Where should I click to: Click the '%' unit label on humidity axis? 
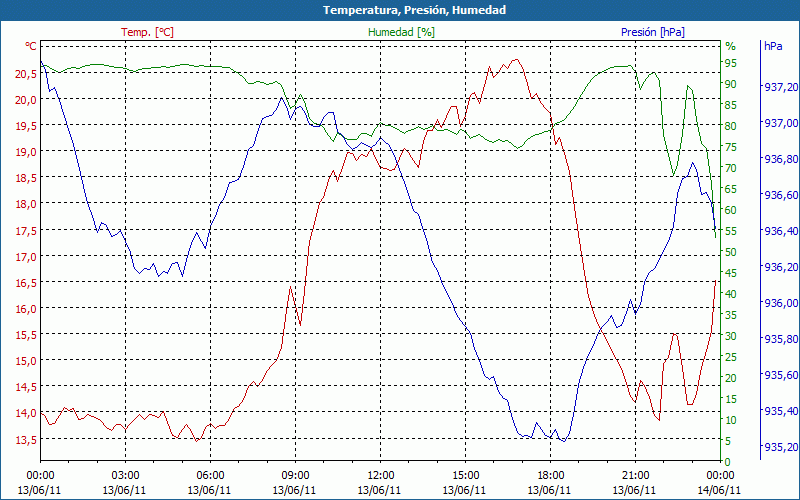(x=731, y=46)
